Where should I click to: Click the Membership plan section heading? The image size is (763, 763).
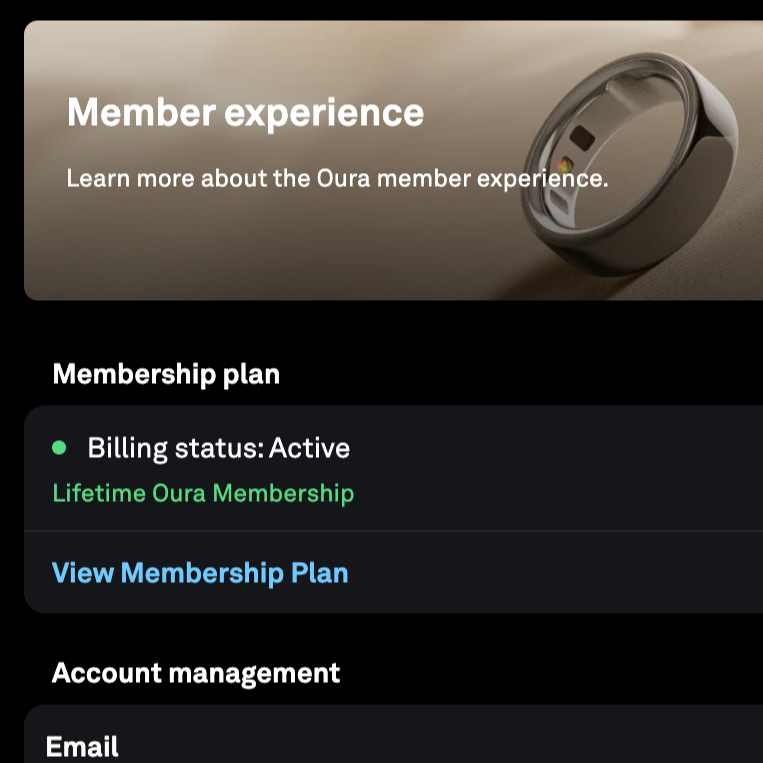click(x=166, y=374)
